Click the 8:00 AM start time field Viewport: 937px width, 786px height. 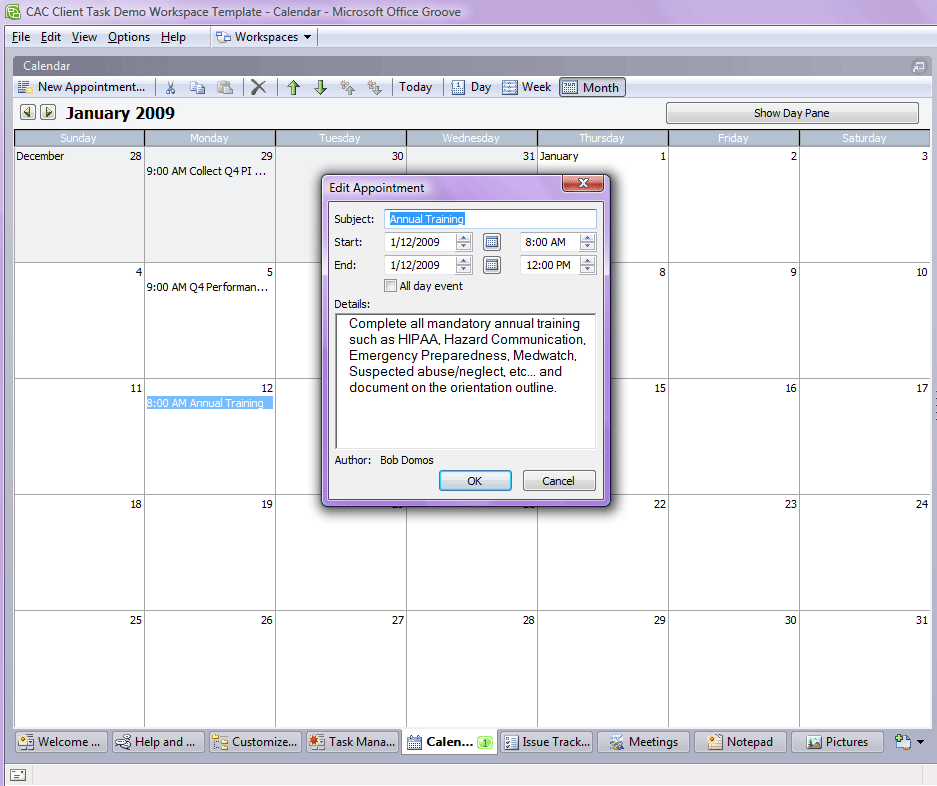pos(550,242)
